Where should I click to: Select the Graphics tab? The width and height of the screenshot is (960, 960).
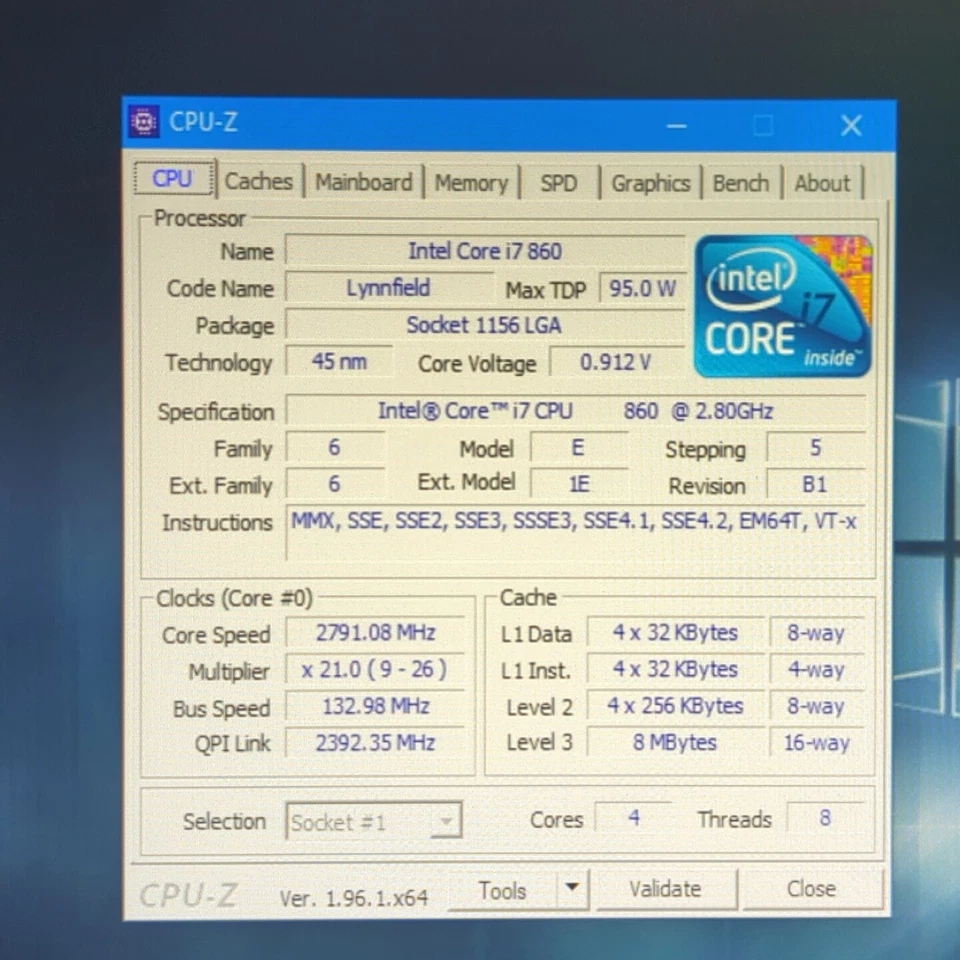click(650, 183)
